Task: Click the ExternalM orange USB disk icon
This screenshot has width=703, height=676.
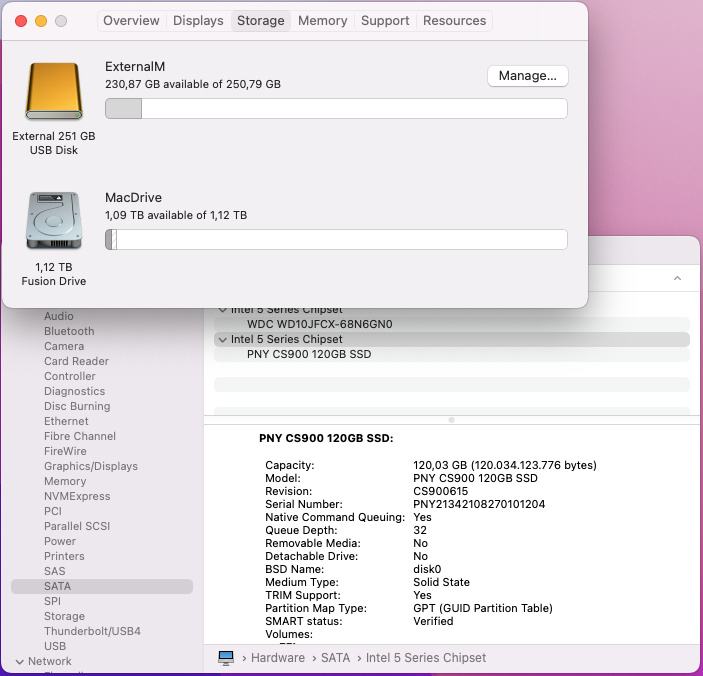Action: pos(53,92)
